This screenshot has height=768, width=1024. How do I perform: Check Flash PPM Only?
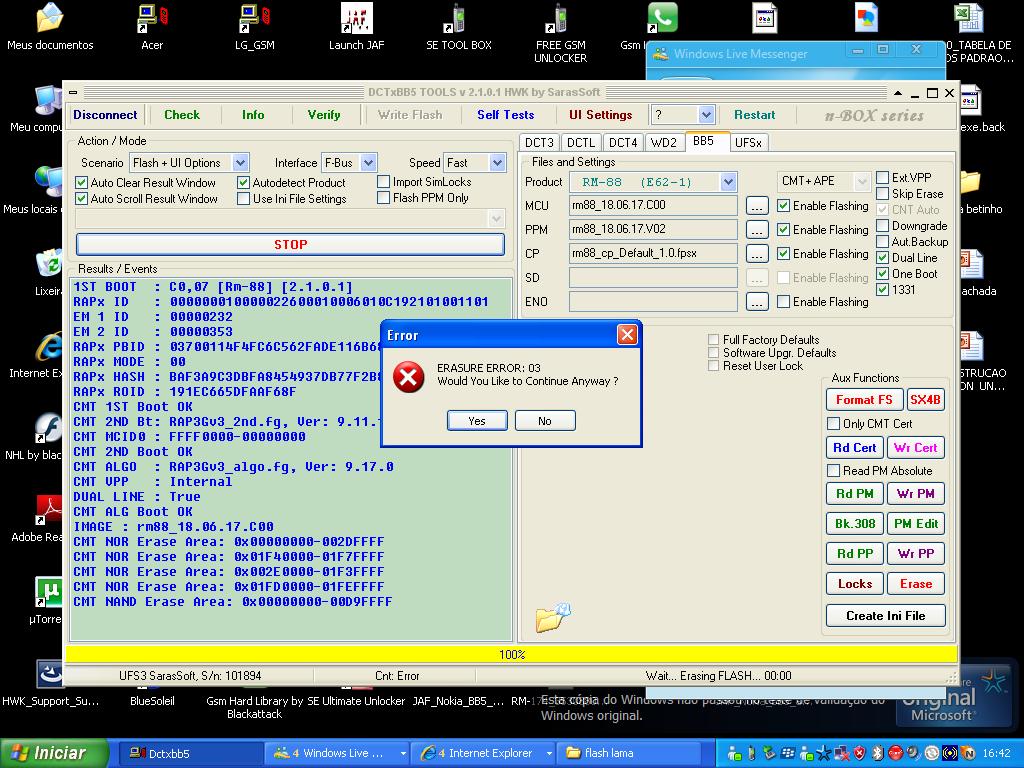[x=383, y=197]
